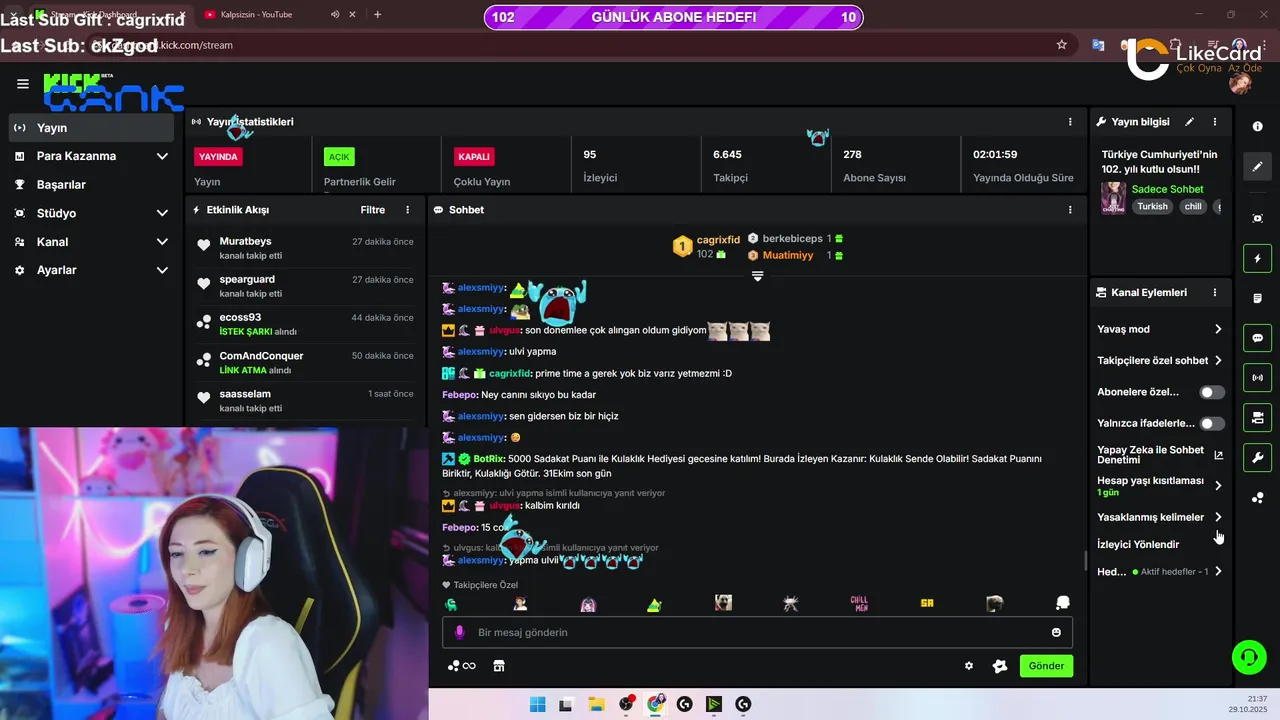Select the green among-us emote

451,604
